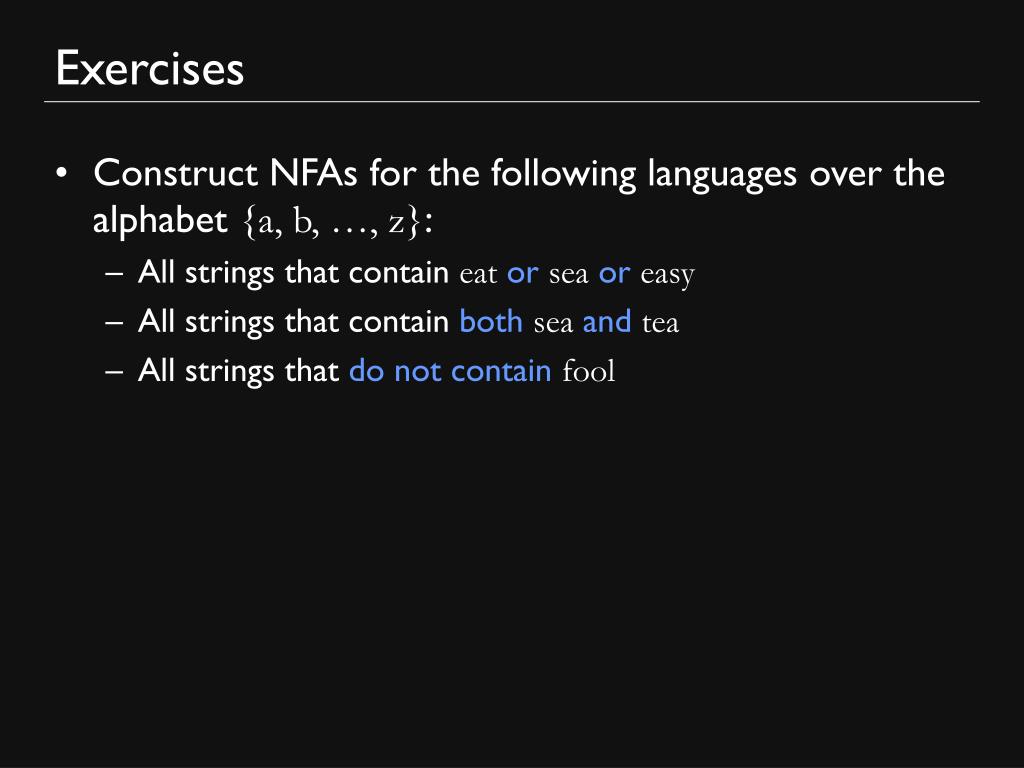Click the word "NFAs" in the first line

pyautogui.click(x=313, y=174)
